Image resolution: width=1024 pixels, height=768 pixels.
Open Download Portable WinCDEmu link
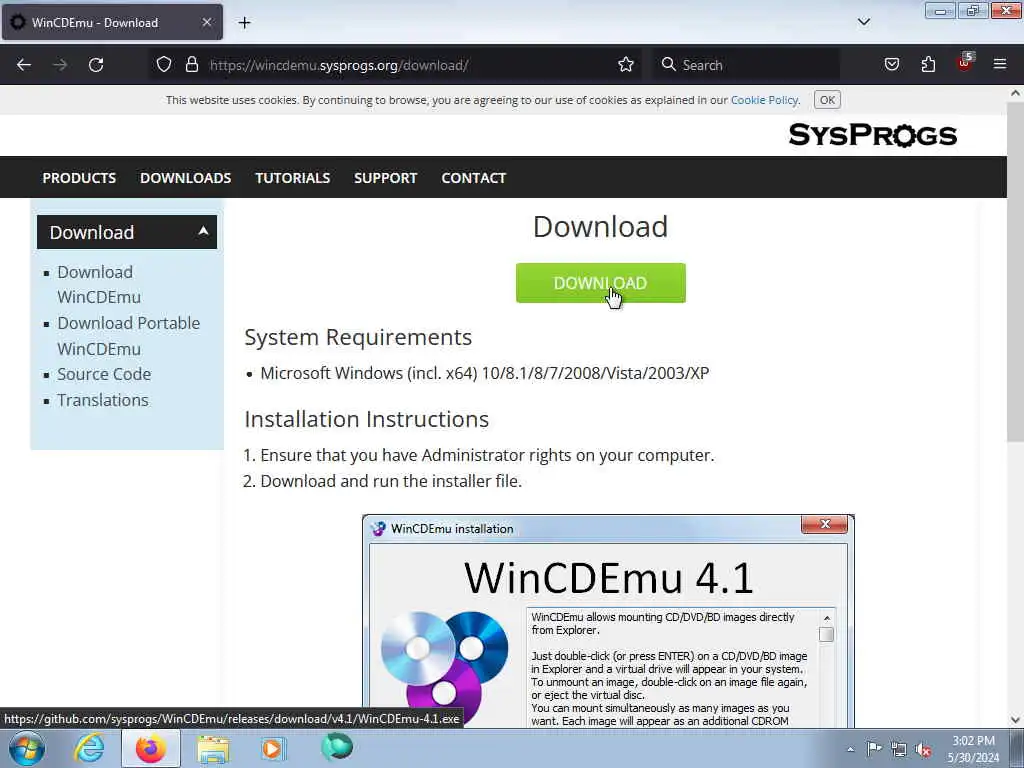(129, 336)
